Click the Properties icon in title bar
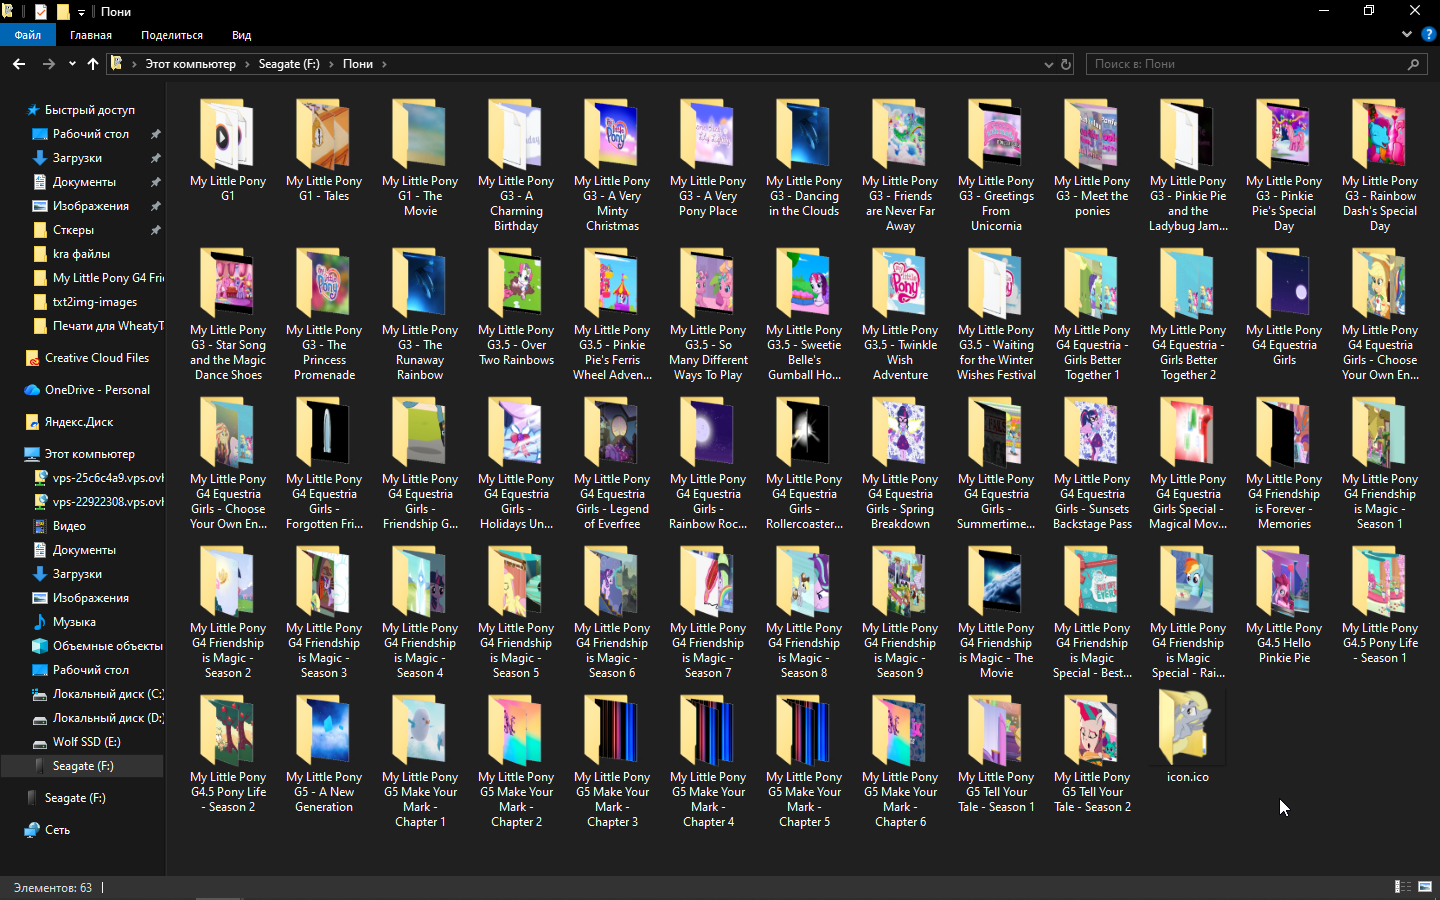Screen dimensions: 1440x900 point(41,12)
